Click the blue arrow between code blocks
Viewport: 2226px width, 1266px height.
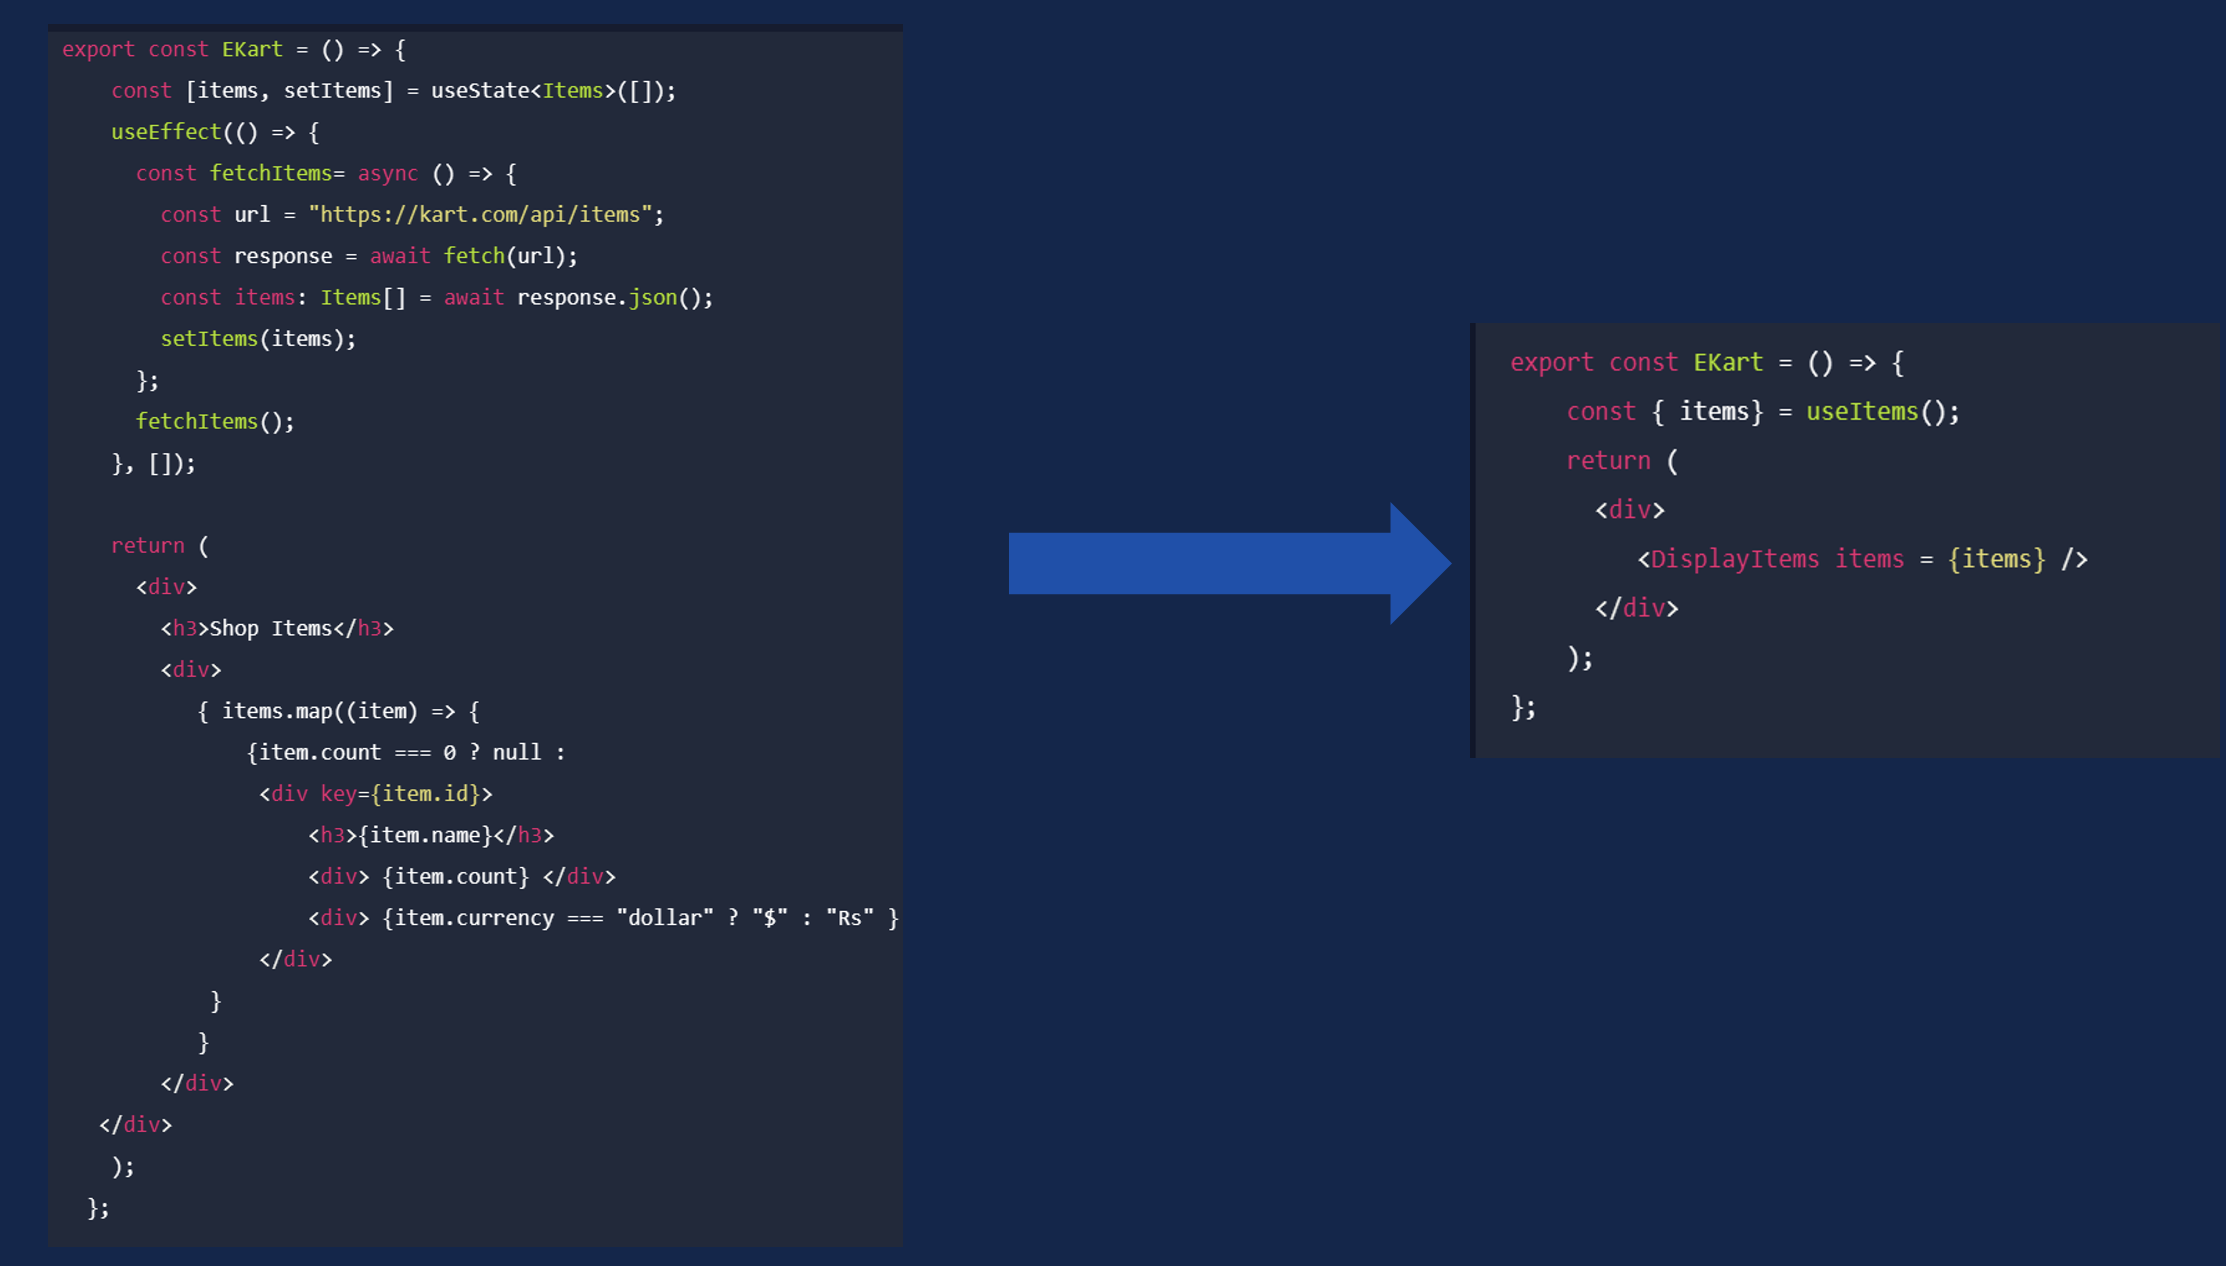pos(1229,563)
